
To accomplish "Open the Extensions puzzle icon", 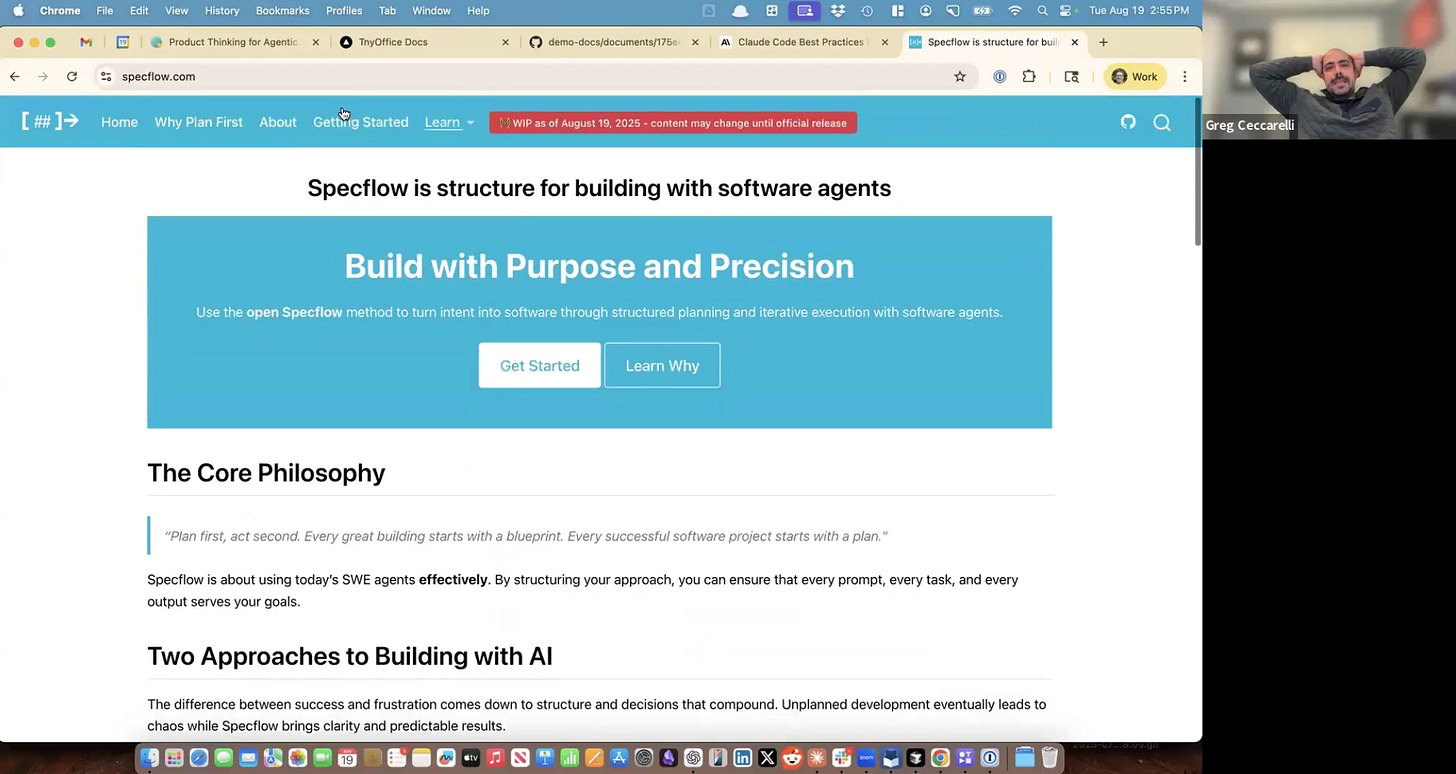I will (x=1029, y=76).
